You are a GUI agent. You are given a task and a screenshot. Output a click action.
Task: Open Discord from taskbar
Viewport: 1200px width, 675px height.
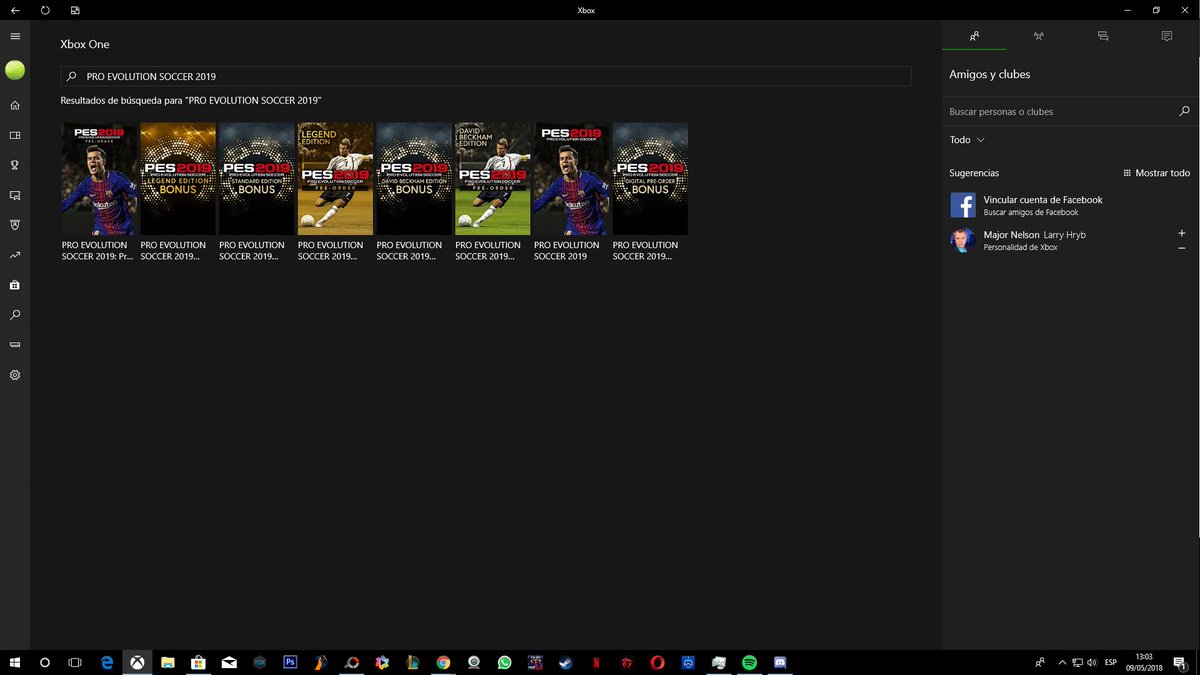pyautogui.click(x=780, y=662)
